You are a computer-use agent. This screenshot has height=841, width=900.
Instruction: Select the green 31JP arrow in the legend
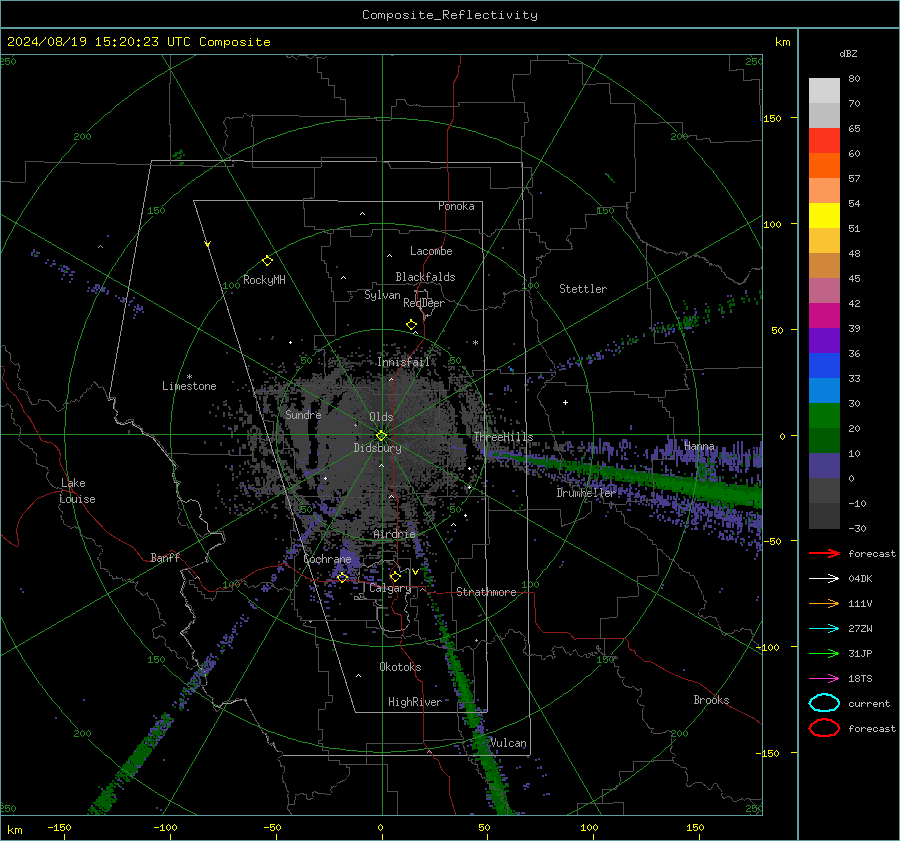pos(824,653)
